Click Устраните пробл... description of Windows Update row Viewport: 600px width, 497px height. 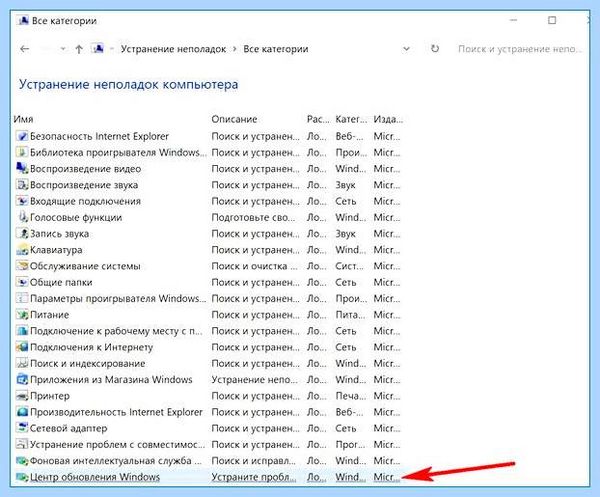click(x=254, y=477)
